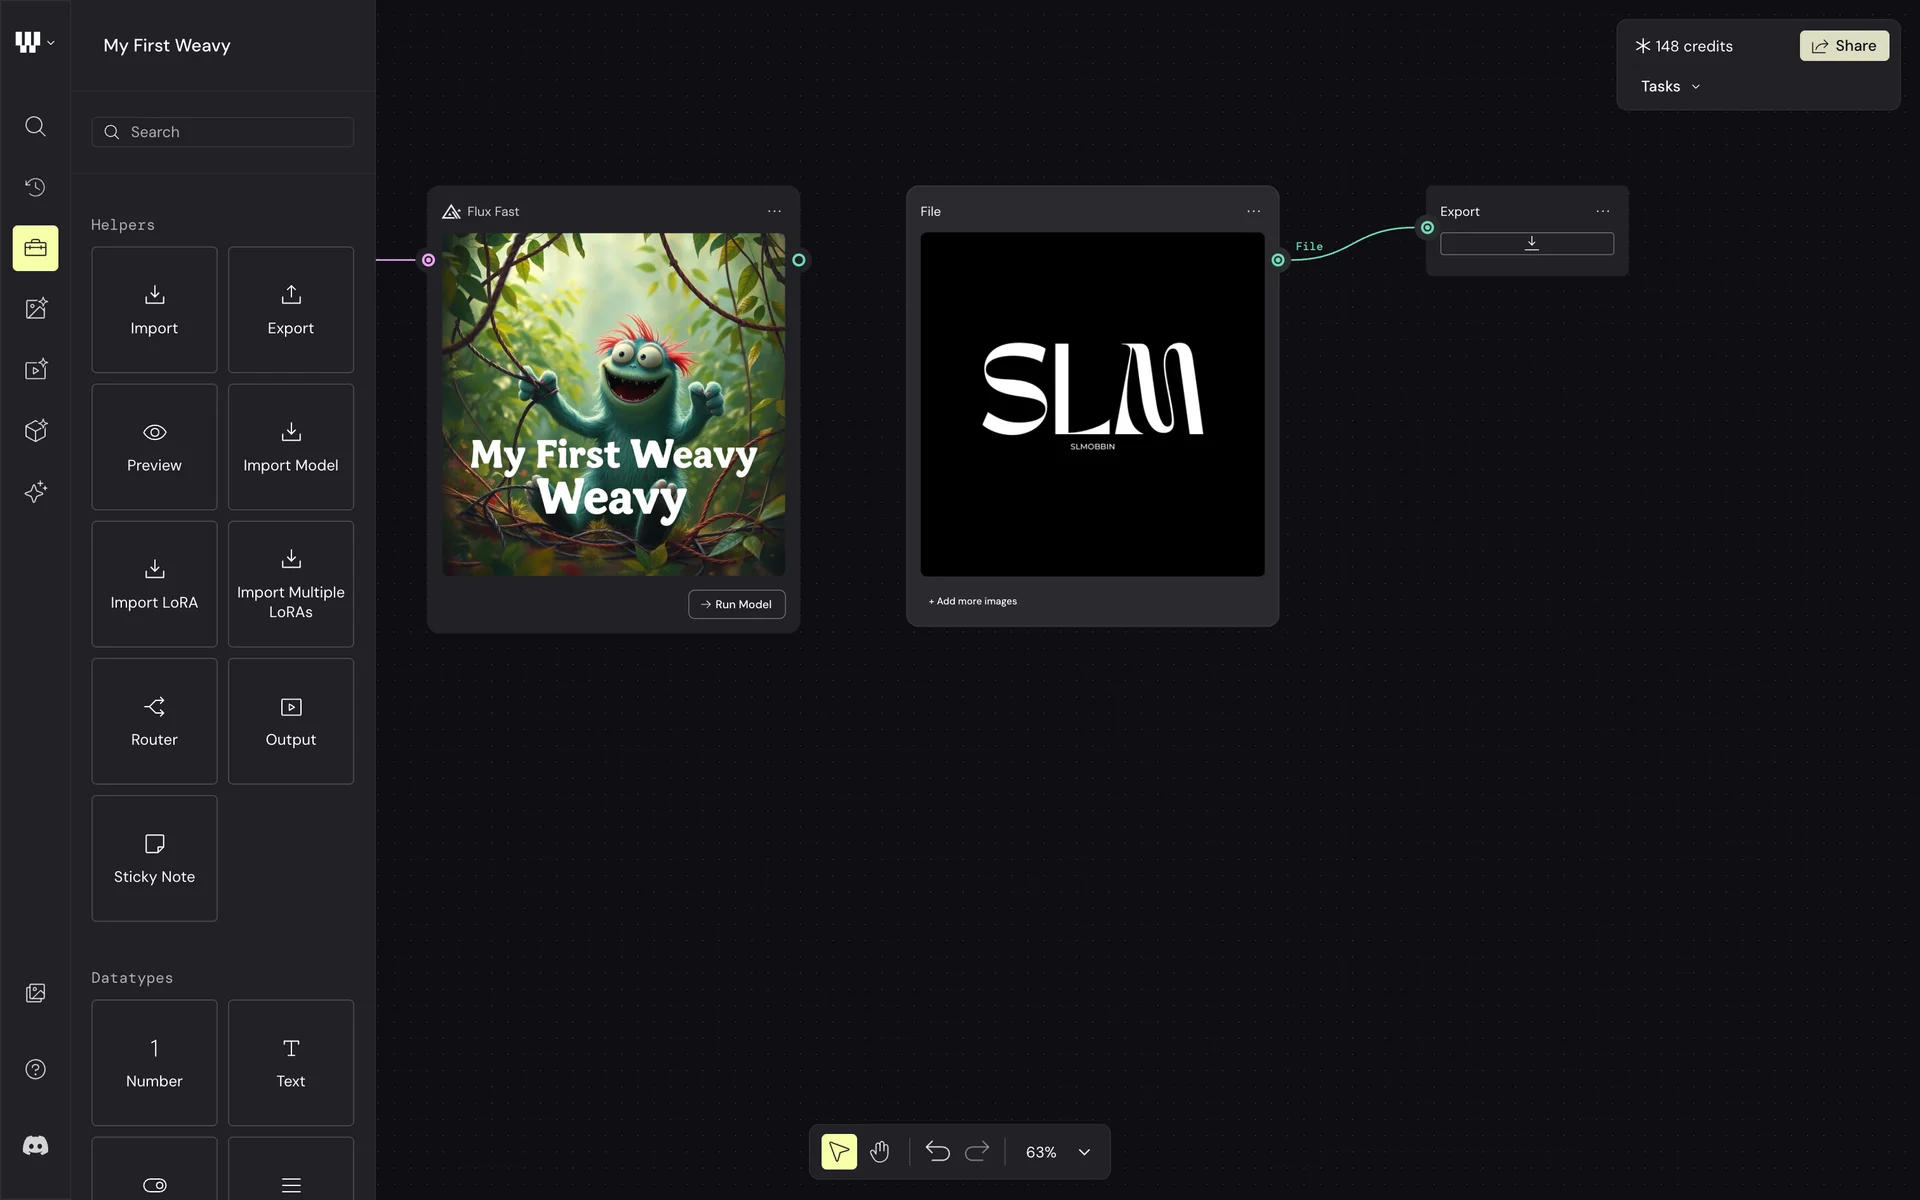
Task: Select the pointer selection tool
Action: tap(839, 1152)
